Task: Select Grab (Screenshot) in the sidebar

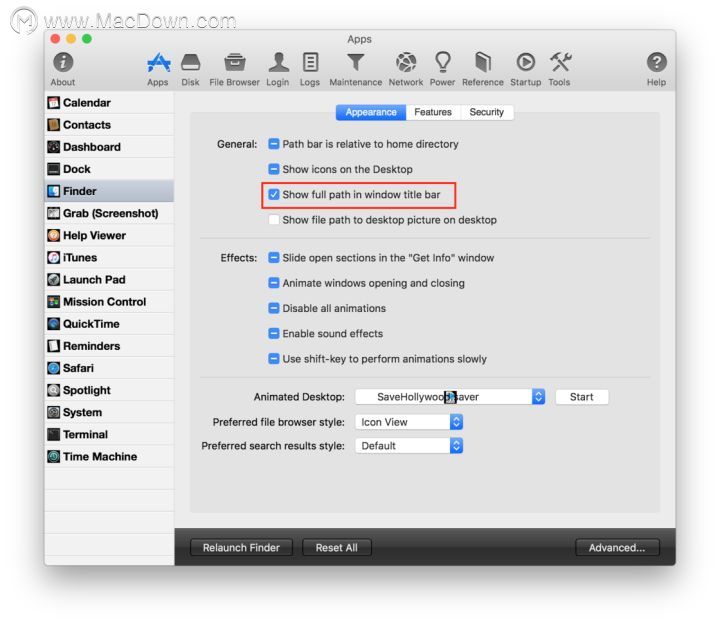Action: [x=109, y=213]
